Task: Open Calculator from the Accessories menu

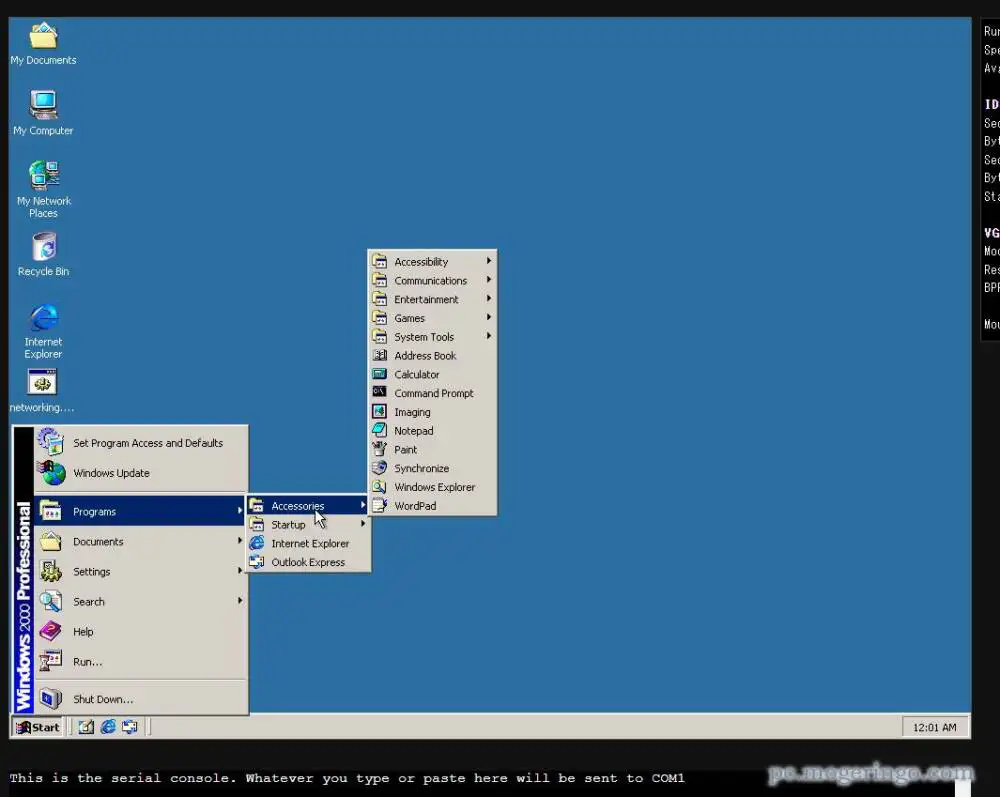Action: click(x=415, y=374)
